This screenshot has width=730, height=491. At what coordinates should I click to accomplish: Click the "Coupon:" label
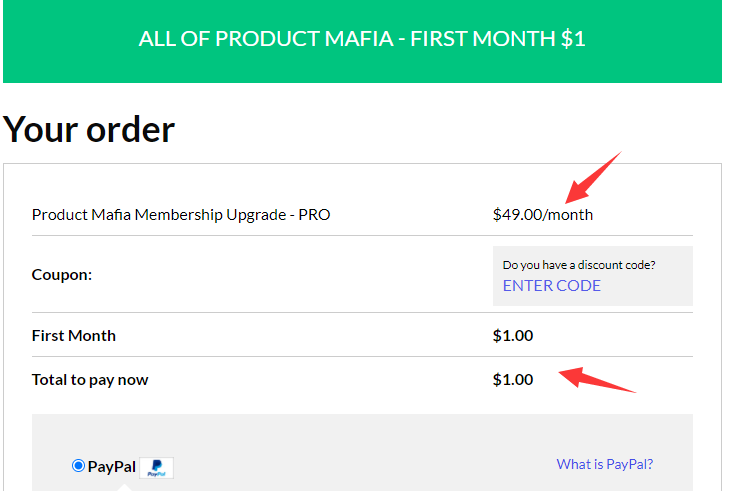point(62,274)
